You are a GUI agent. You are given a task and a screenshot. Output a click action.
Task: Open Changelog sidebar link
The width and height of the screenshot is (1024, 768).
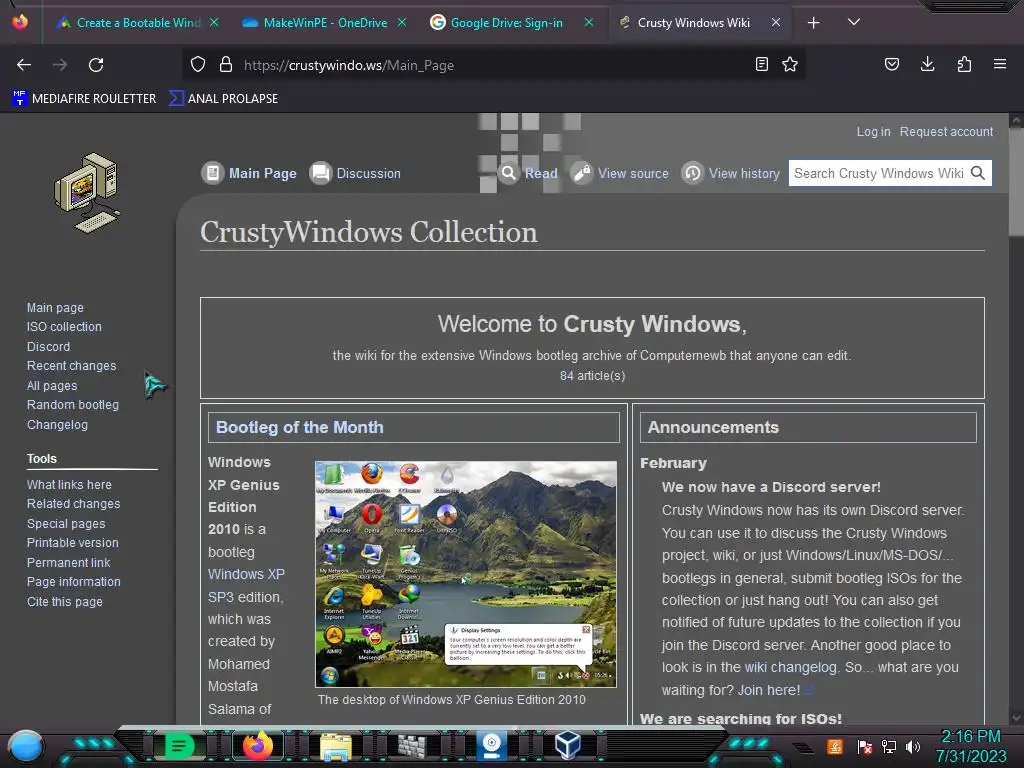57,424
